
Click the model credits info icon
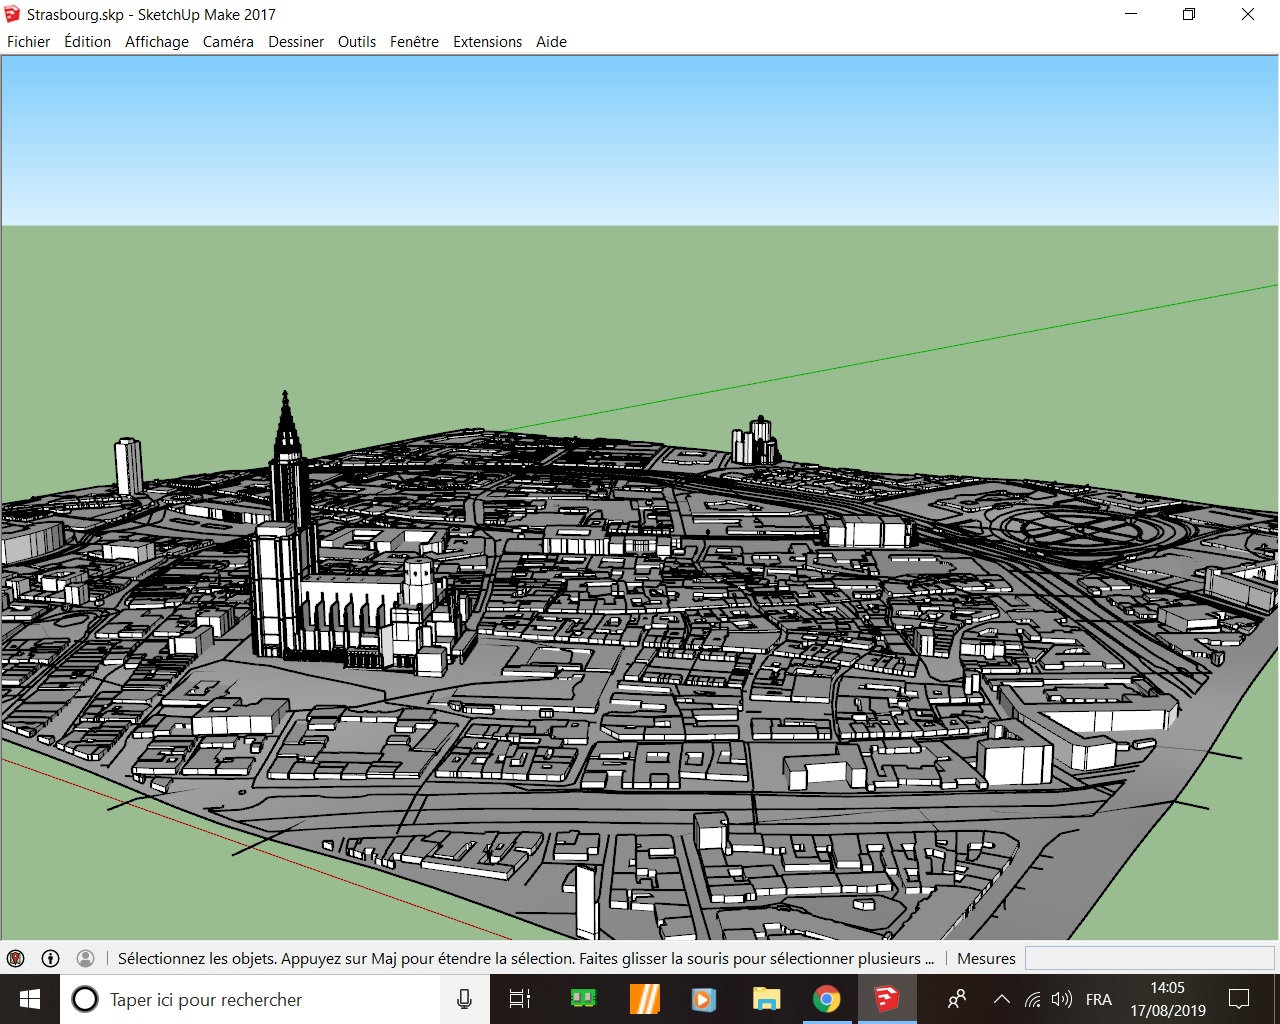pyautogui.click(x=51, y=958)
